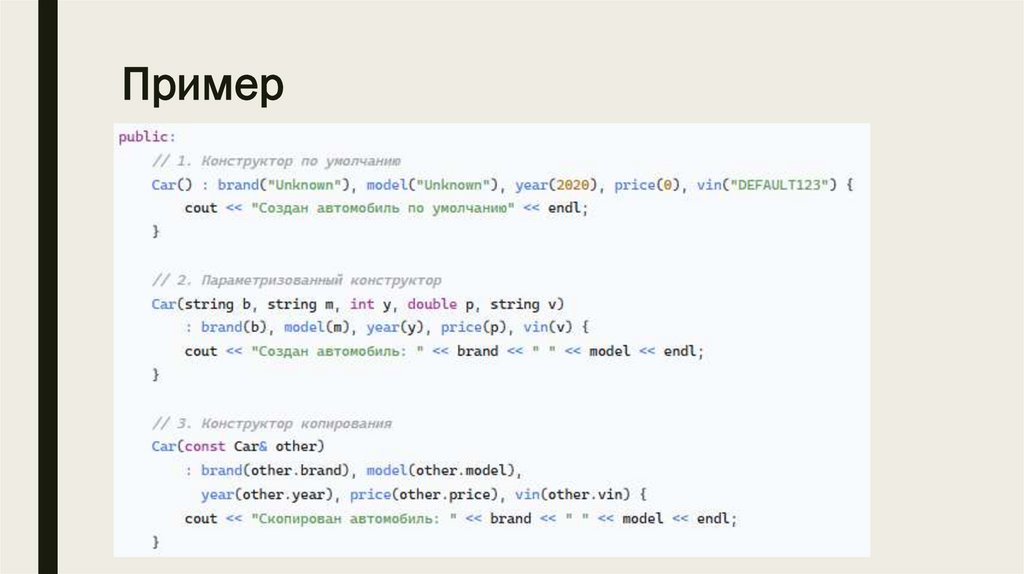Select the comment "Параметризованный конструктор"
The height and width of the screenshot is (574, 1024).
click(x=321, y=280)
